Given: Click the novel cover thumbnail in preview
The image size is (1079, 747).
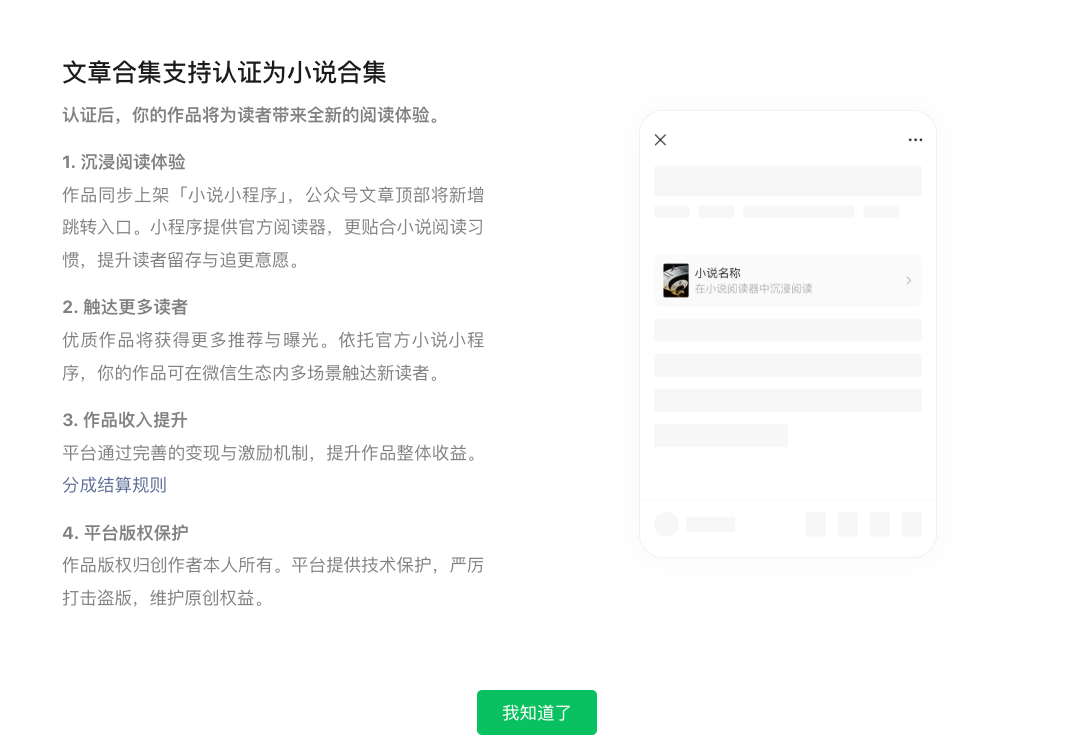Looking at the screenshot, I should 676,280.
